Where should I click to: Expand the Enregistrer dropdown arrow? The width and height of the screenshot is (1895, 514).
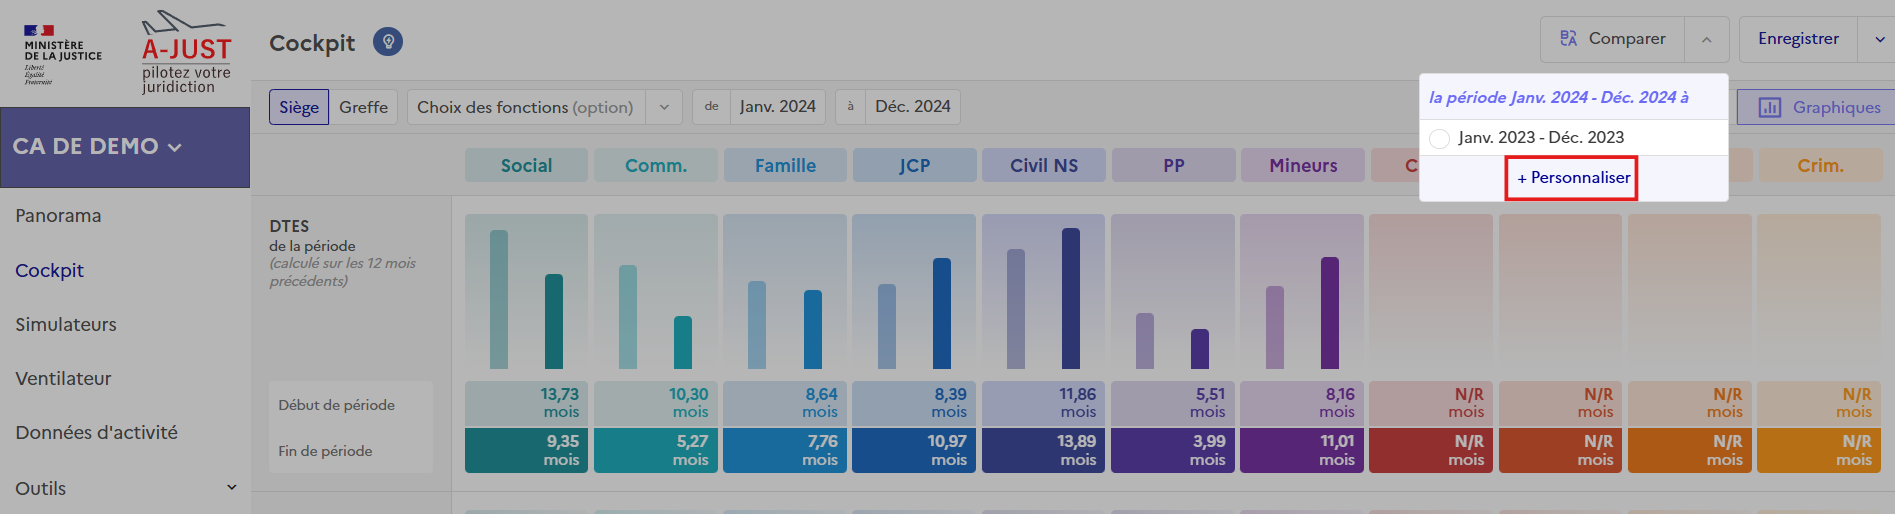tap(1879, 39)
